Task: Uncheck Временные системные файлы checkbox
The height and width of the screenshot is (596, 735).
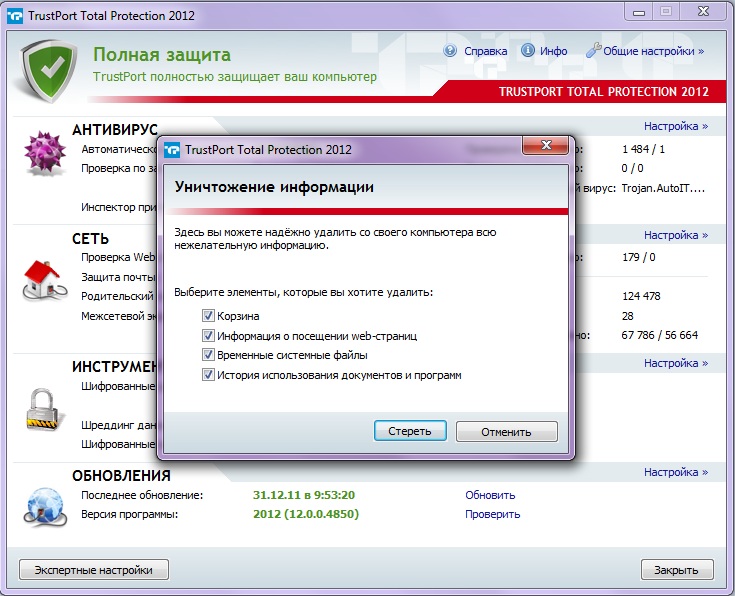Action: (208, 355)
